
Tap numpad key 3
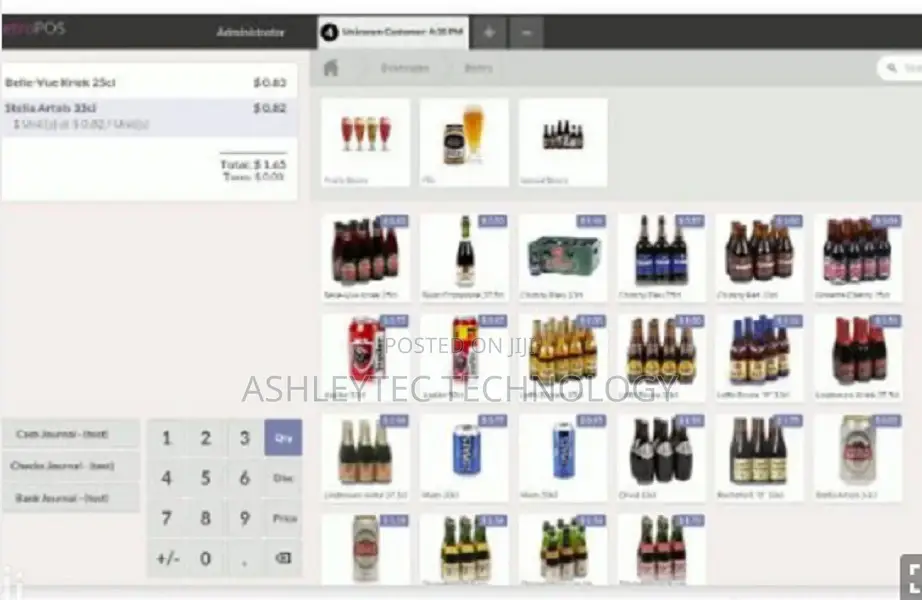point(244,438)
